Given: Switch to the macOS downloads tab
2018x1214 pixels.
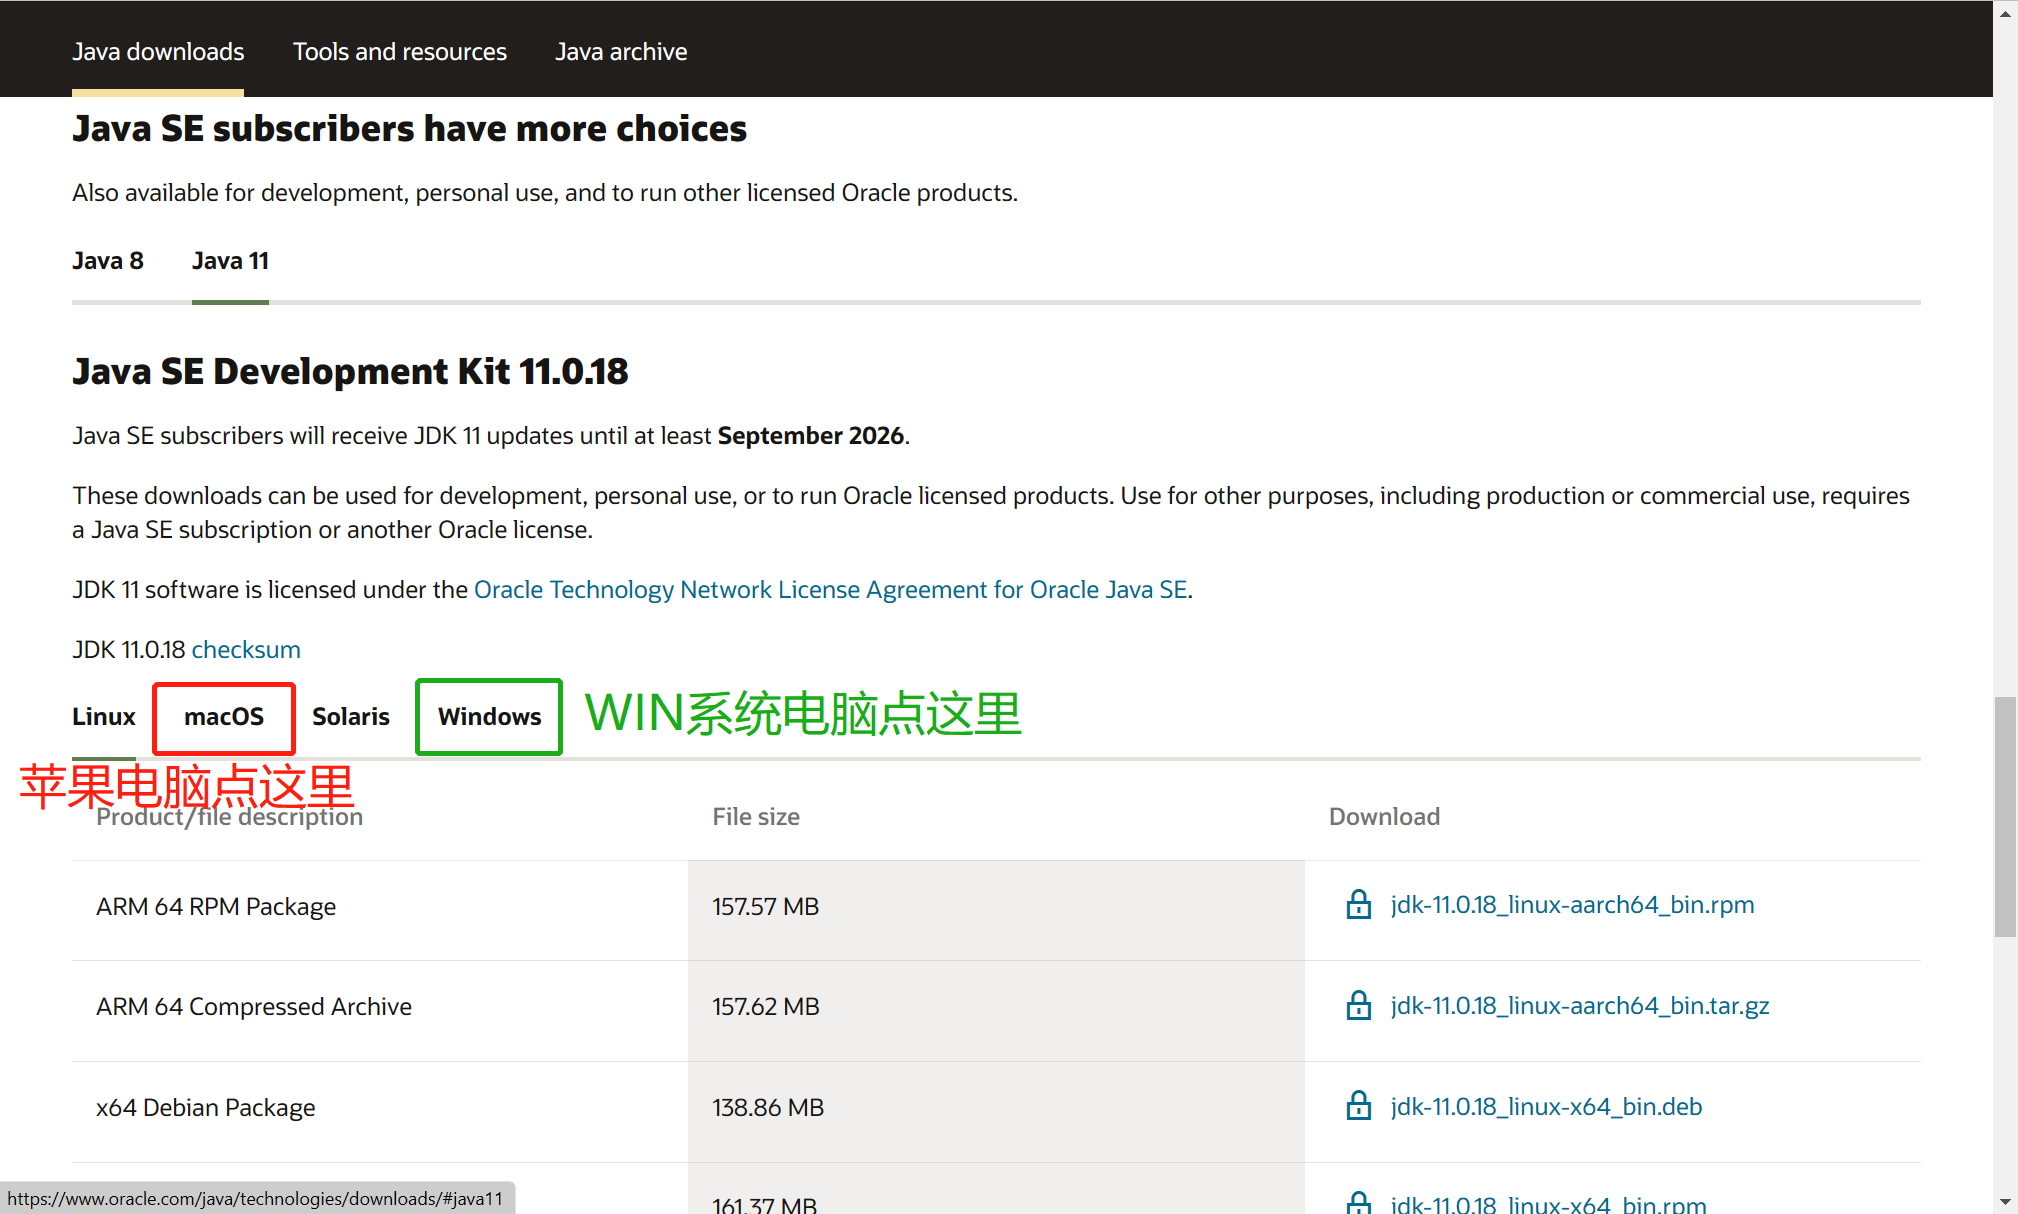Looking at the screenshot, I should pyautogui.click(x=224, y=717).
